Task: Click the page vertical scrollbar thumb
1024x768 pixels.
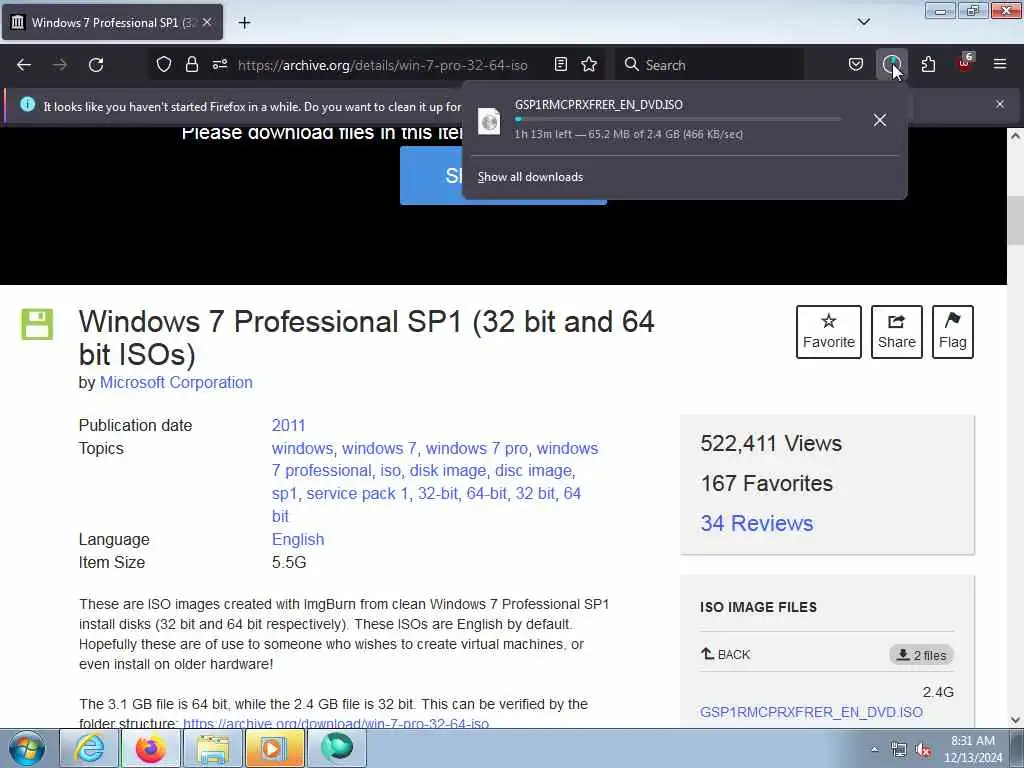Action: [1015, 221]
